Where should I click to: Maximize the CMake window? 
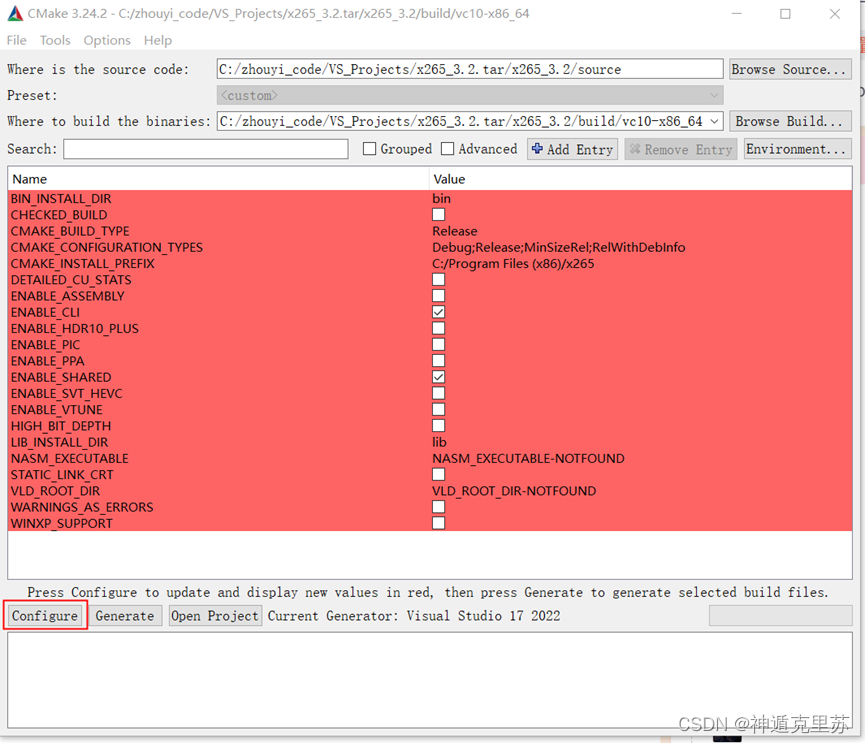786,14
